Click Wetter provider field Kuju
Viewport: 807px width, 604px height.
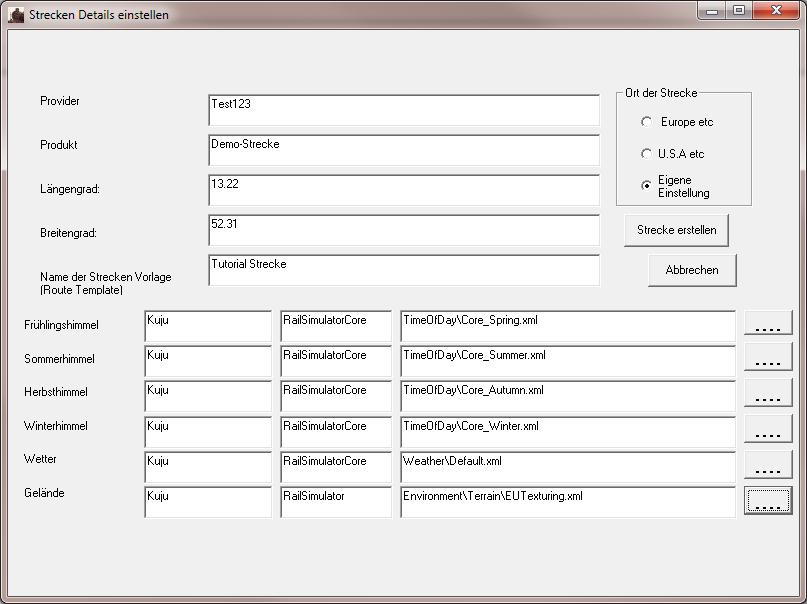(208, 467)
